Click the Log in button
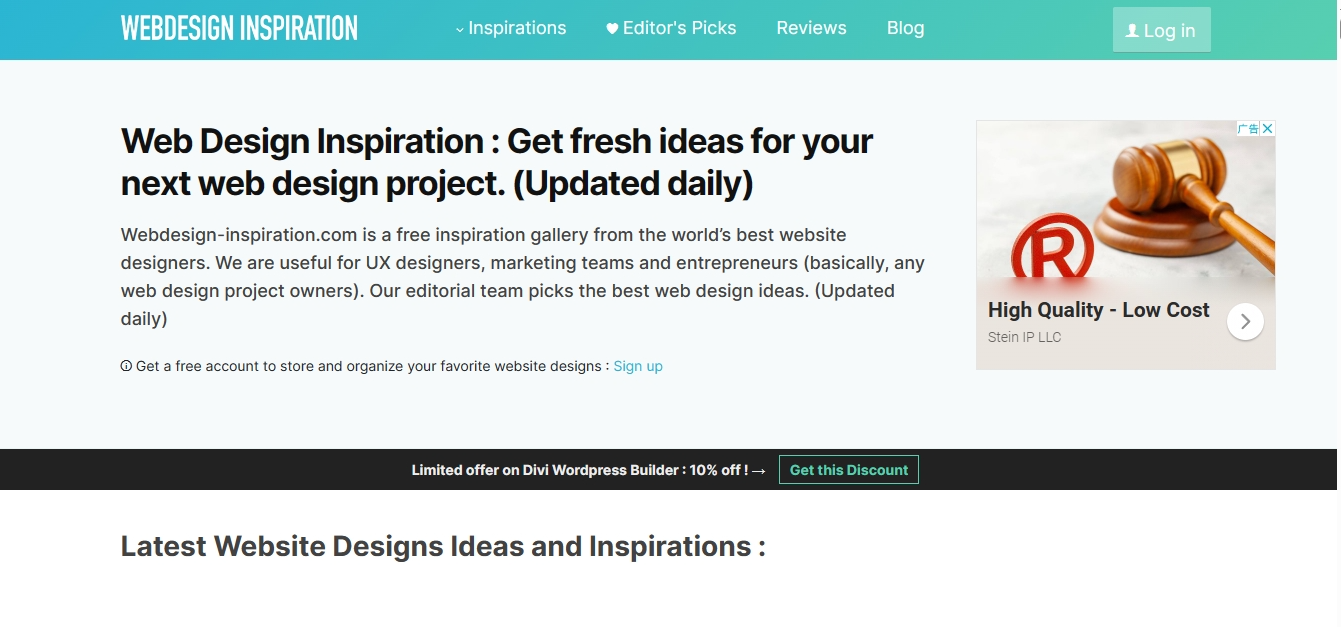1341x627 pixels. click(1161, 30)
